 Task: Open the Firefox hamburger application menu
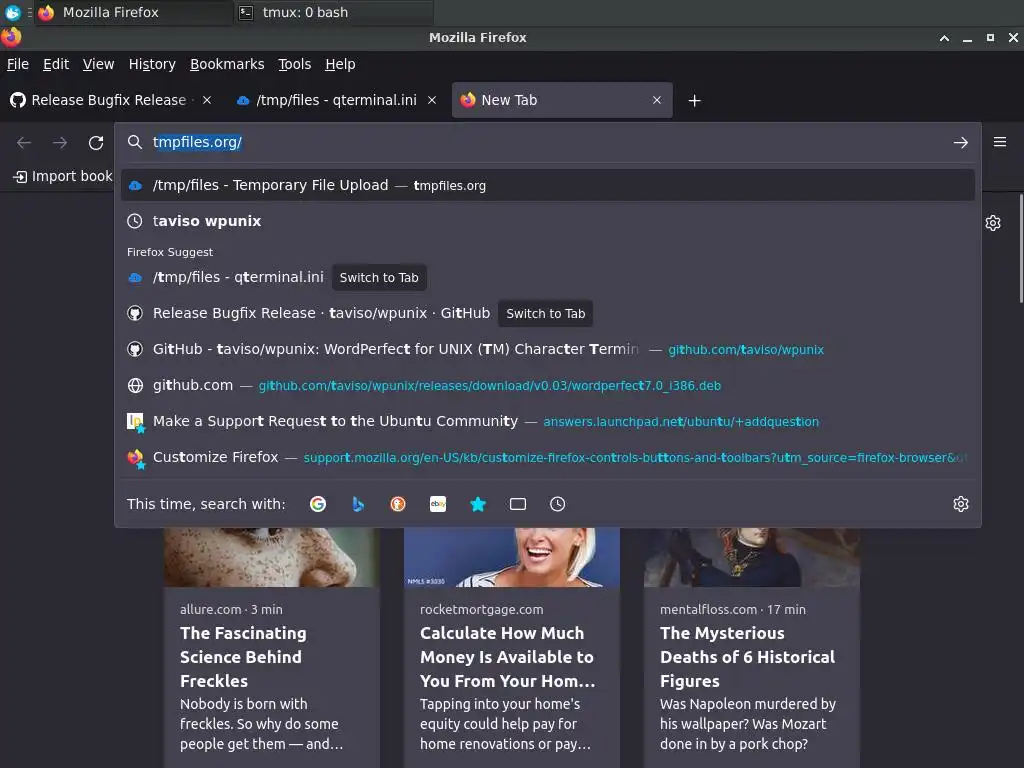[x=1000, y=142]
